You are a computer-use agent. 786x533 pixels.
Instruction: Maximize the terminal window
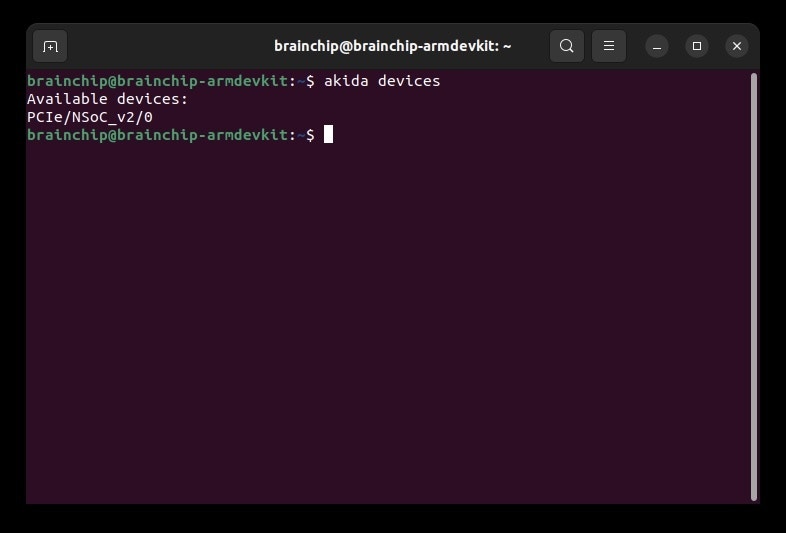(x=697, y=47)
